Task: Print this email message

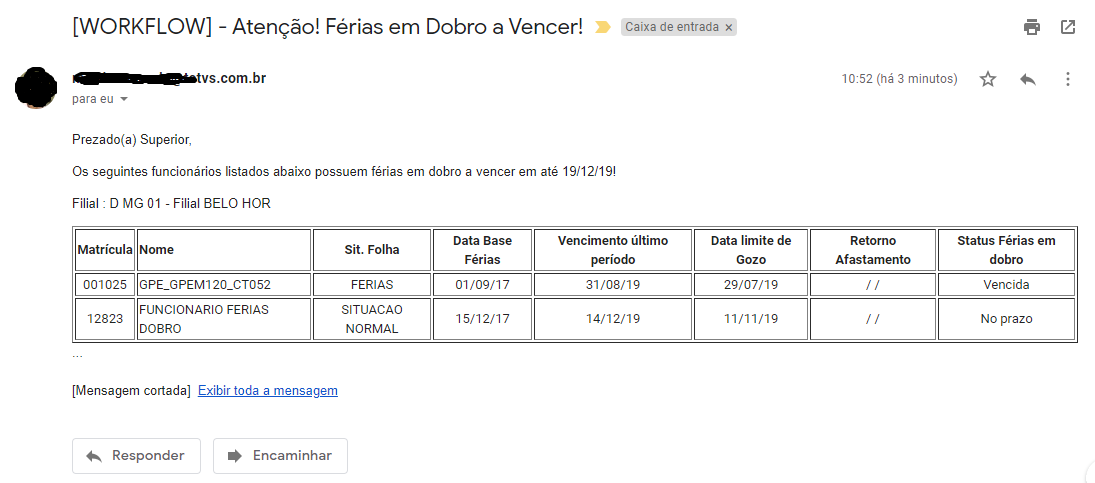Action: 1032,27
